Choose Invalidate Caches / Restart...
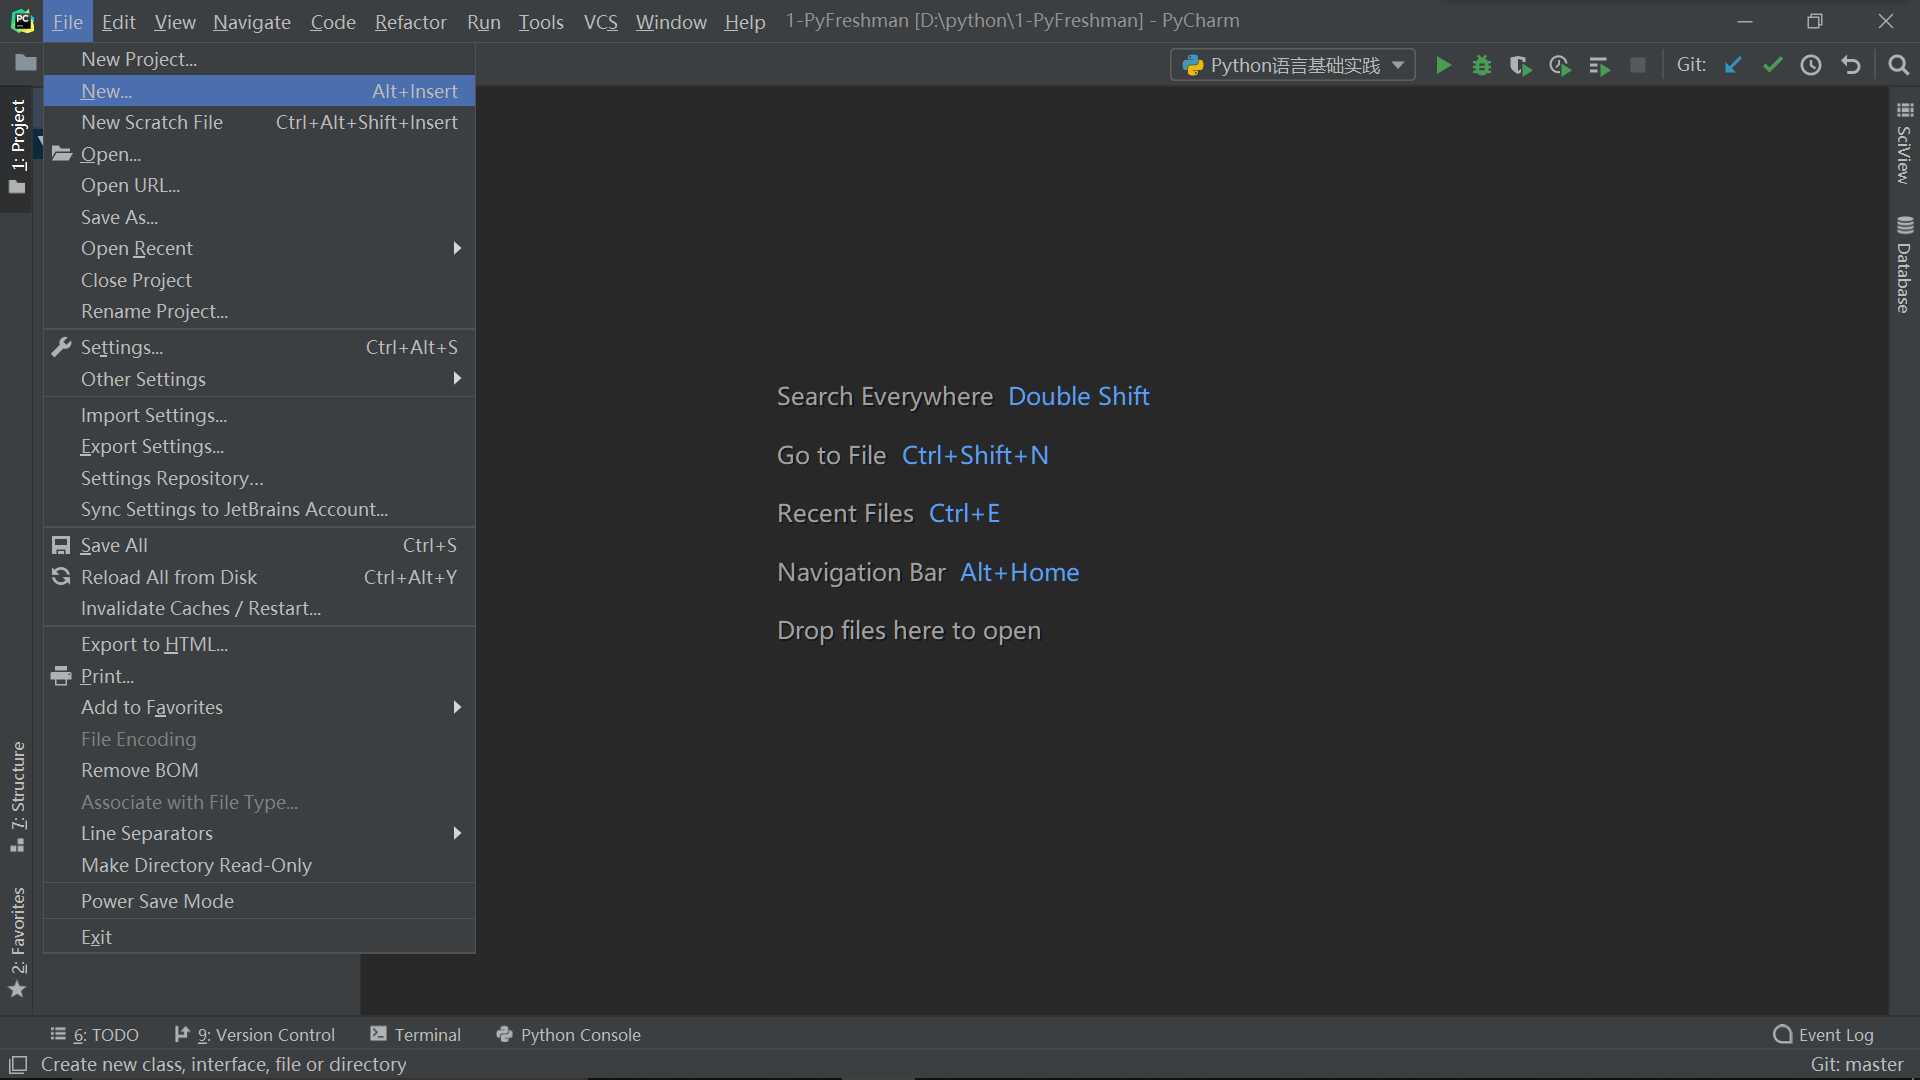 [x=259, y=608]
